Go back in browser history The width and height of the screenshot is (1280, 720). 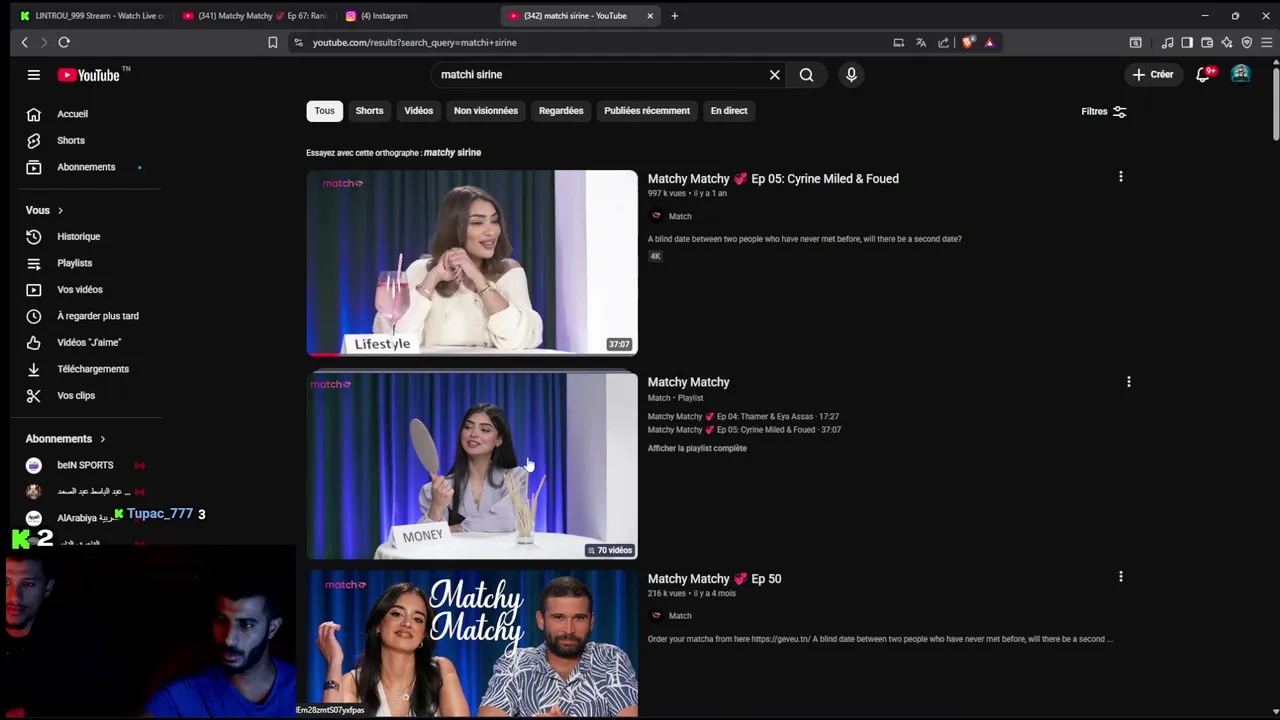click(x=25, y=43)
